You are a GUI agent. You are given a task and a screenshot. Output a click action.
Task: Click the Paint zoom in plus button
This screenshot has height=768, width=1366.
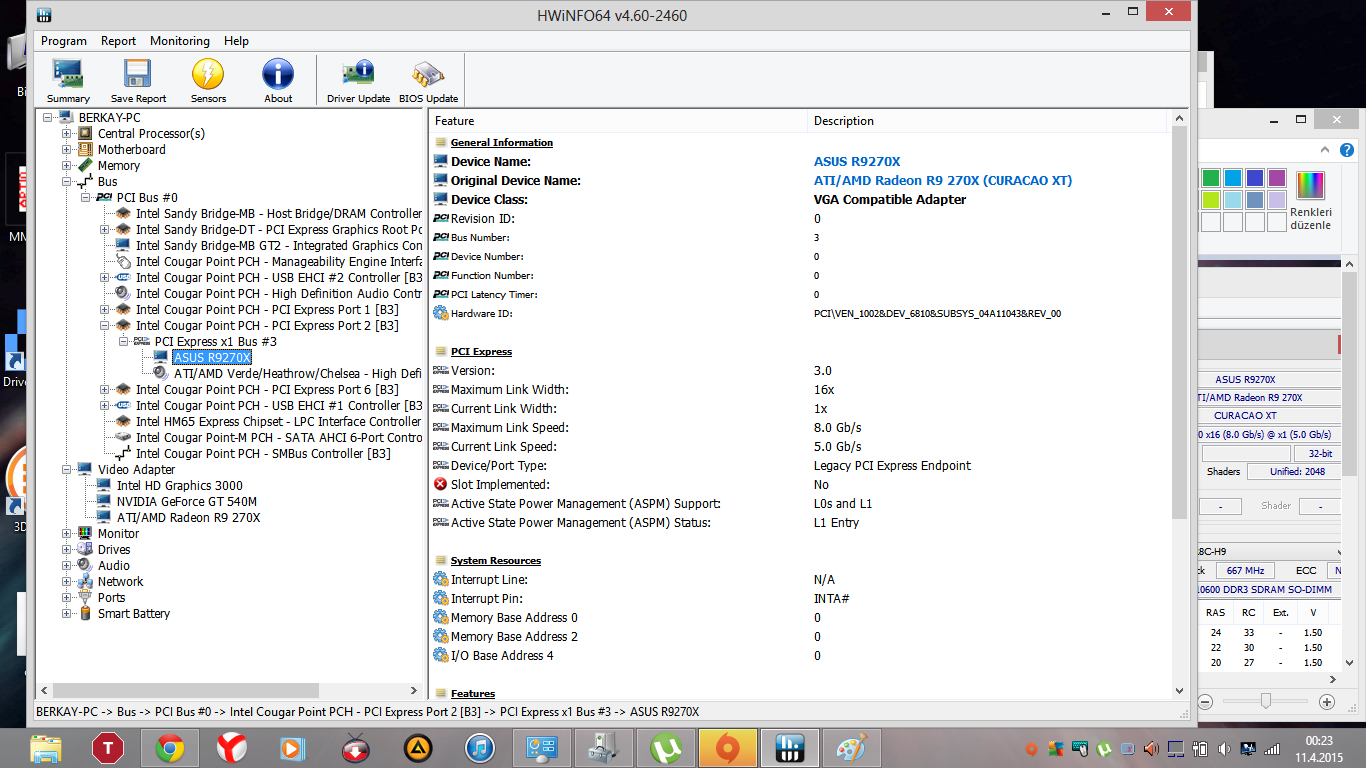click(x=1327, y=702)
